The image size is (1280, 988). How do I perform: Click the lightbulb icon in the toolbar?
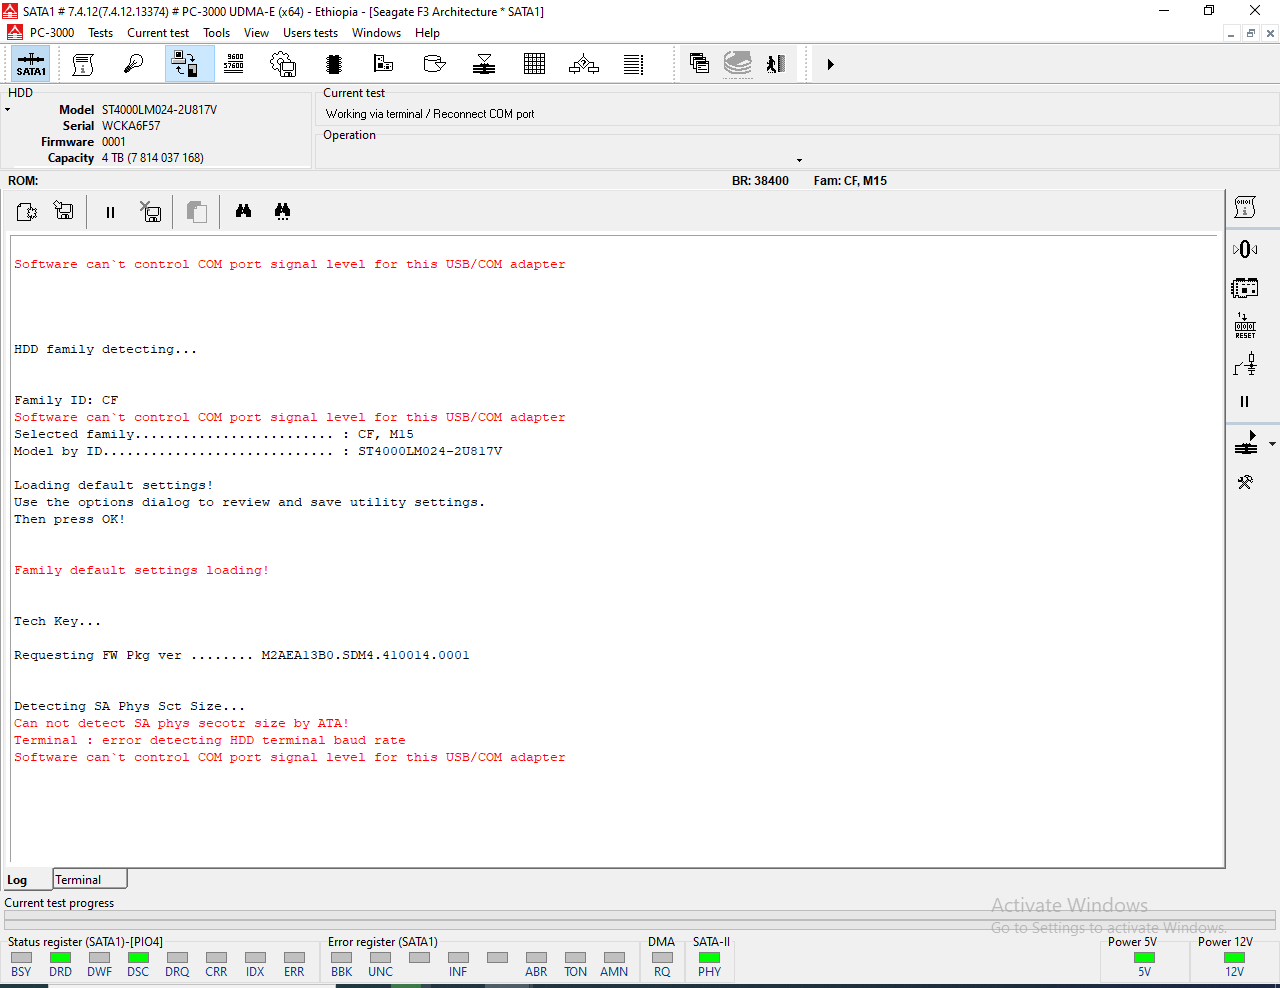tap(133, 64)
